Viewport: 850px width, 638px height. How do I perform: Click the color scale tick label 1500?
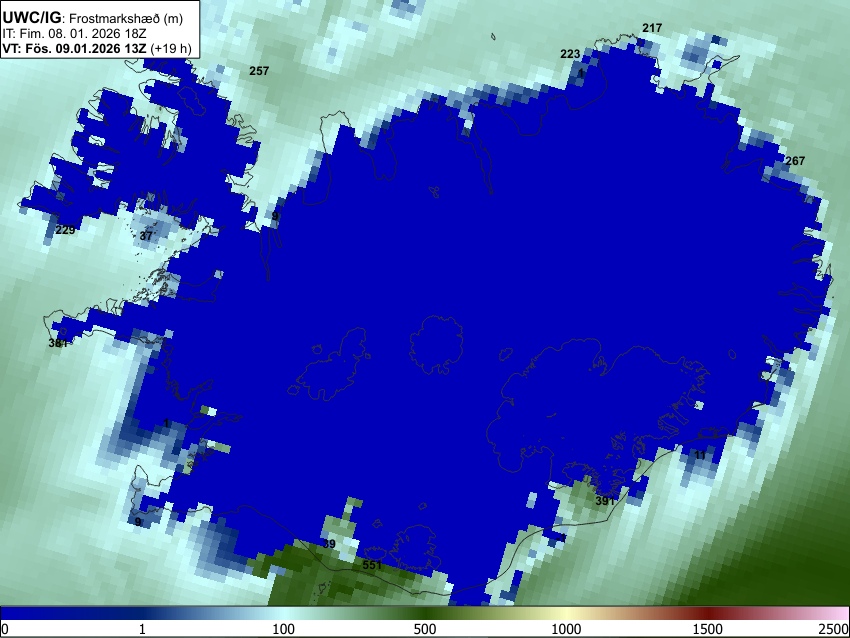pyautogui.click(x=708, y=629)
